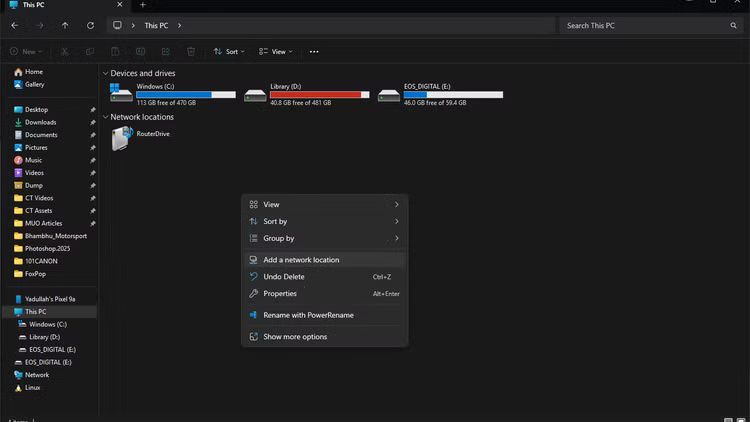The width and height of the screenshot is (750, 422).
Task: Open Linux in the navigation pane
Action: (33, 387)
